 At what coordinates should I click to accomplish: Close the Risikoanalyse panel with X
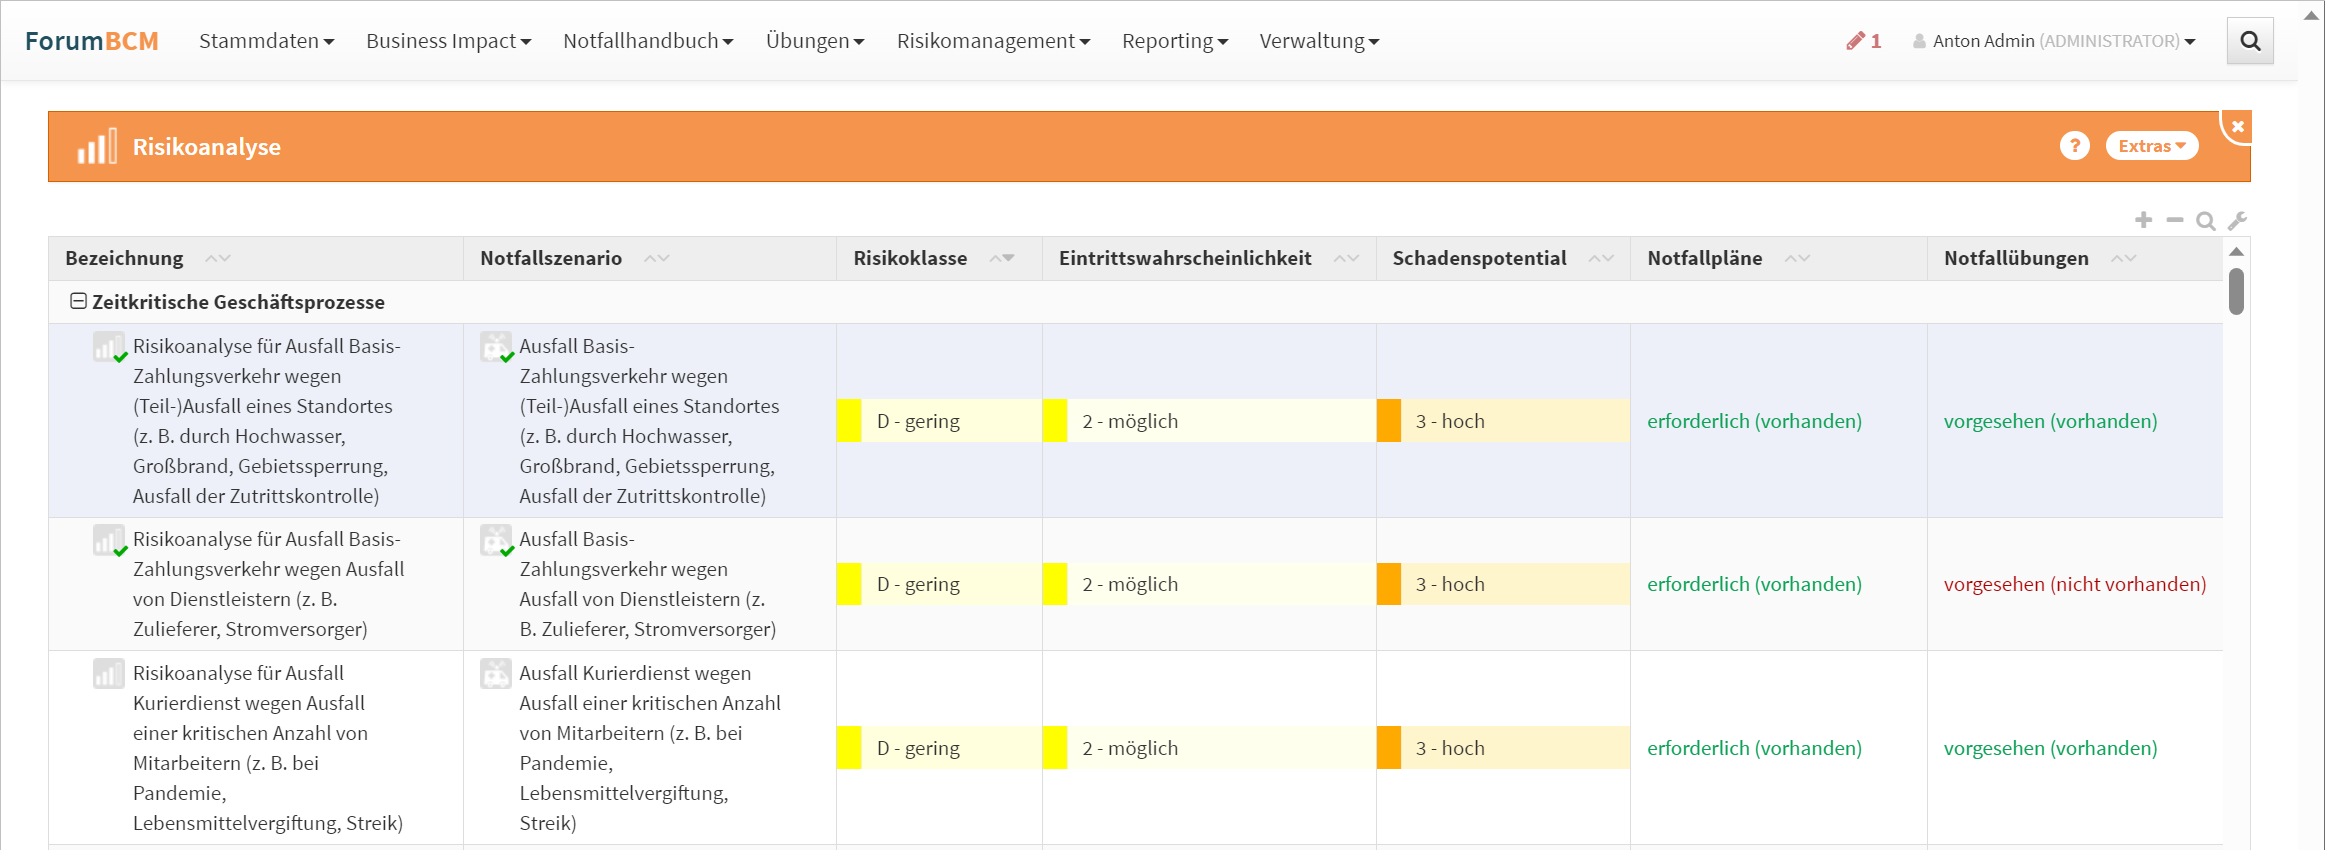point(2238,127)
